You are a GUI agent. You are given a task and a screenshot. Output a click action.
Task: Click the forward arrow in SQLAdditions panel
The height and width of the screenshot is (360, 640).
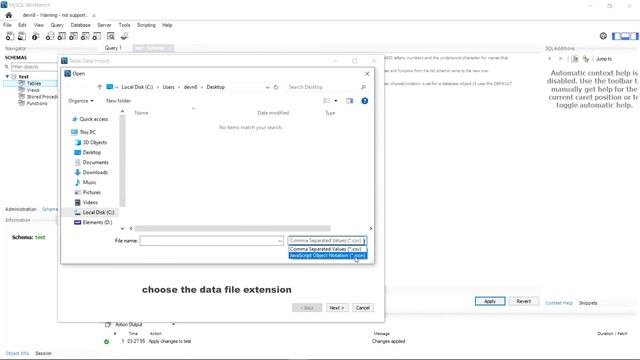(561, 59)
